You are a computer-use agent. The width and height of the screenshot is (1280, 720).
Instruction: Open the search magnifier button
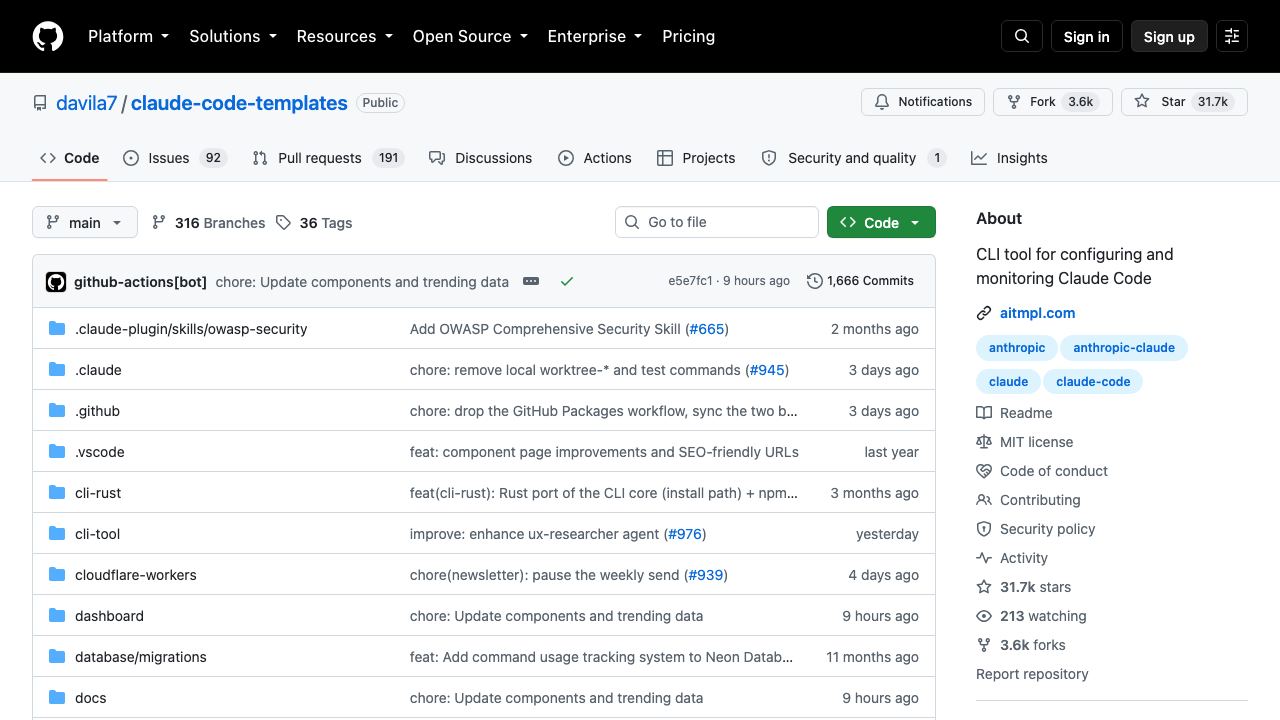coord(1022,36)
